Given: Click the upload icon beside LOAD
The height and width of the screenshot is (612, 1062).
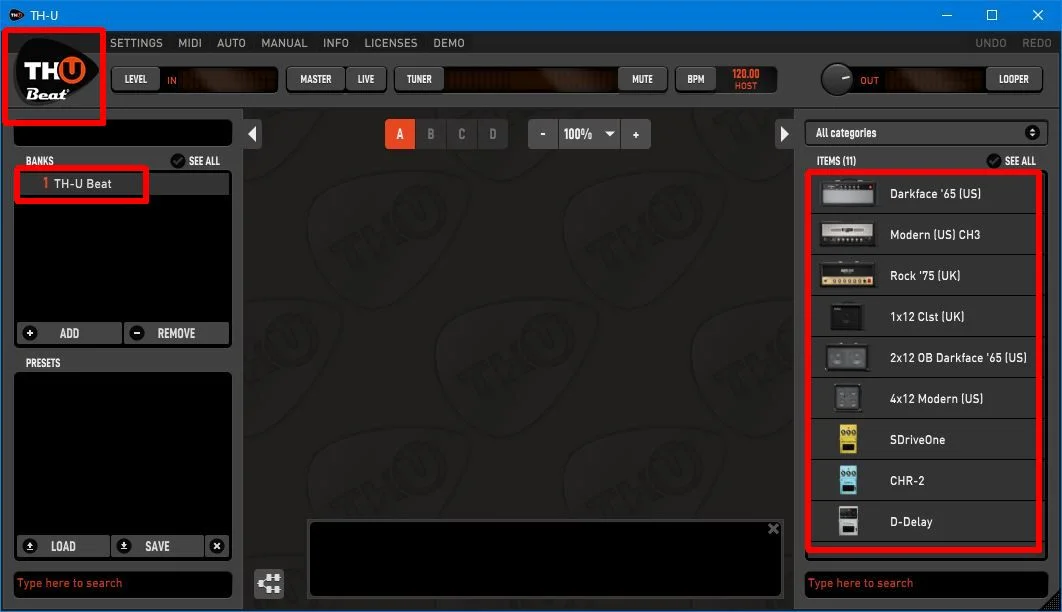Looking at the screenshot, I should pyautogui.click(x=30, y=546).
